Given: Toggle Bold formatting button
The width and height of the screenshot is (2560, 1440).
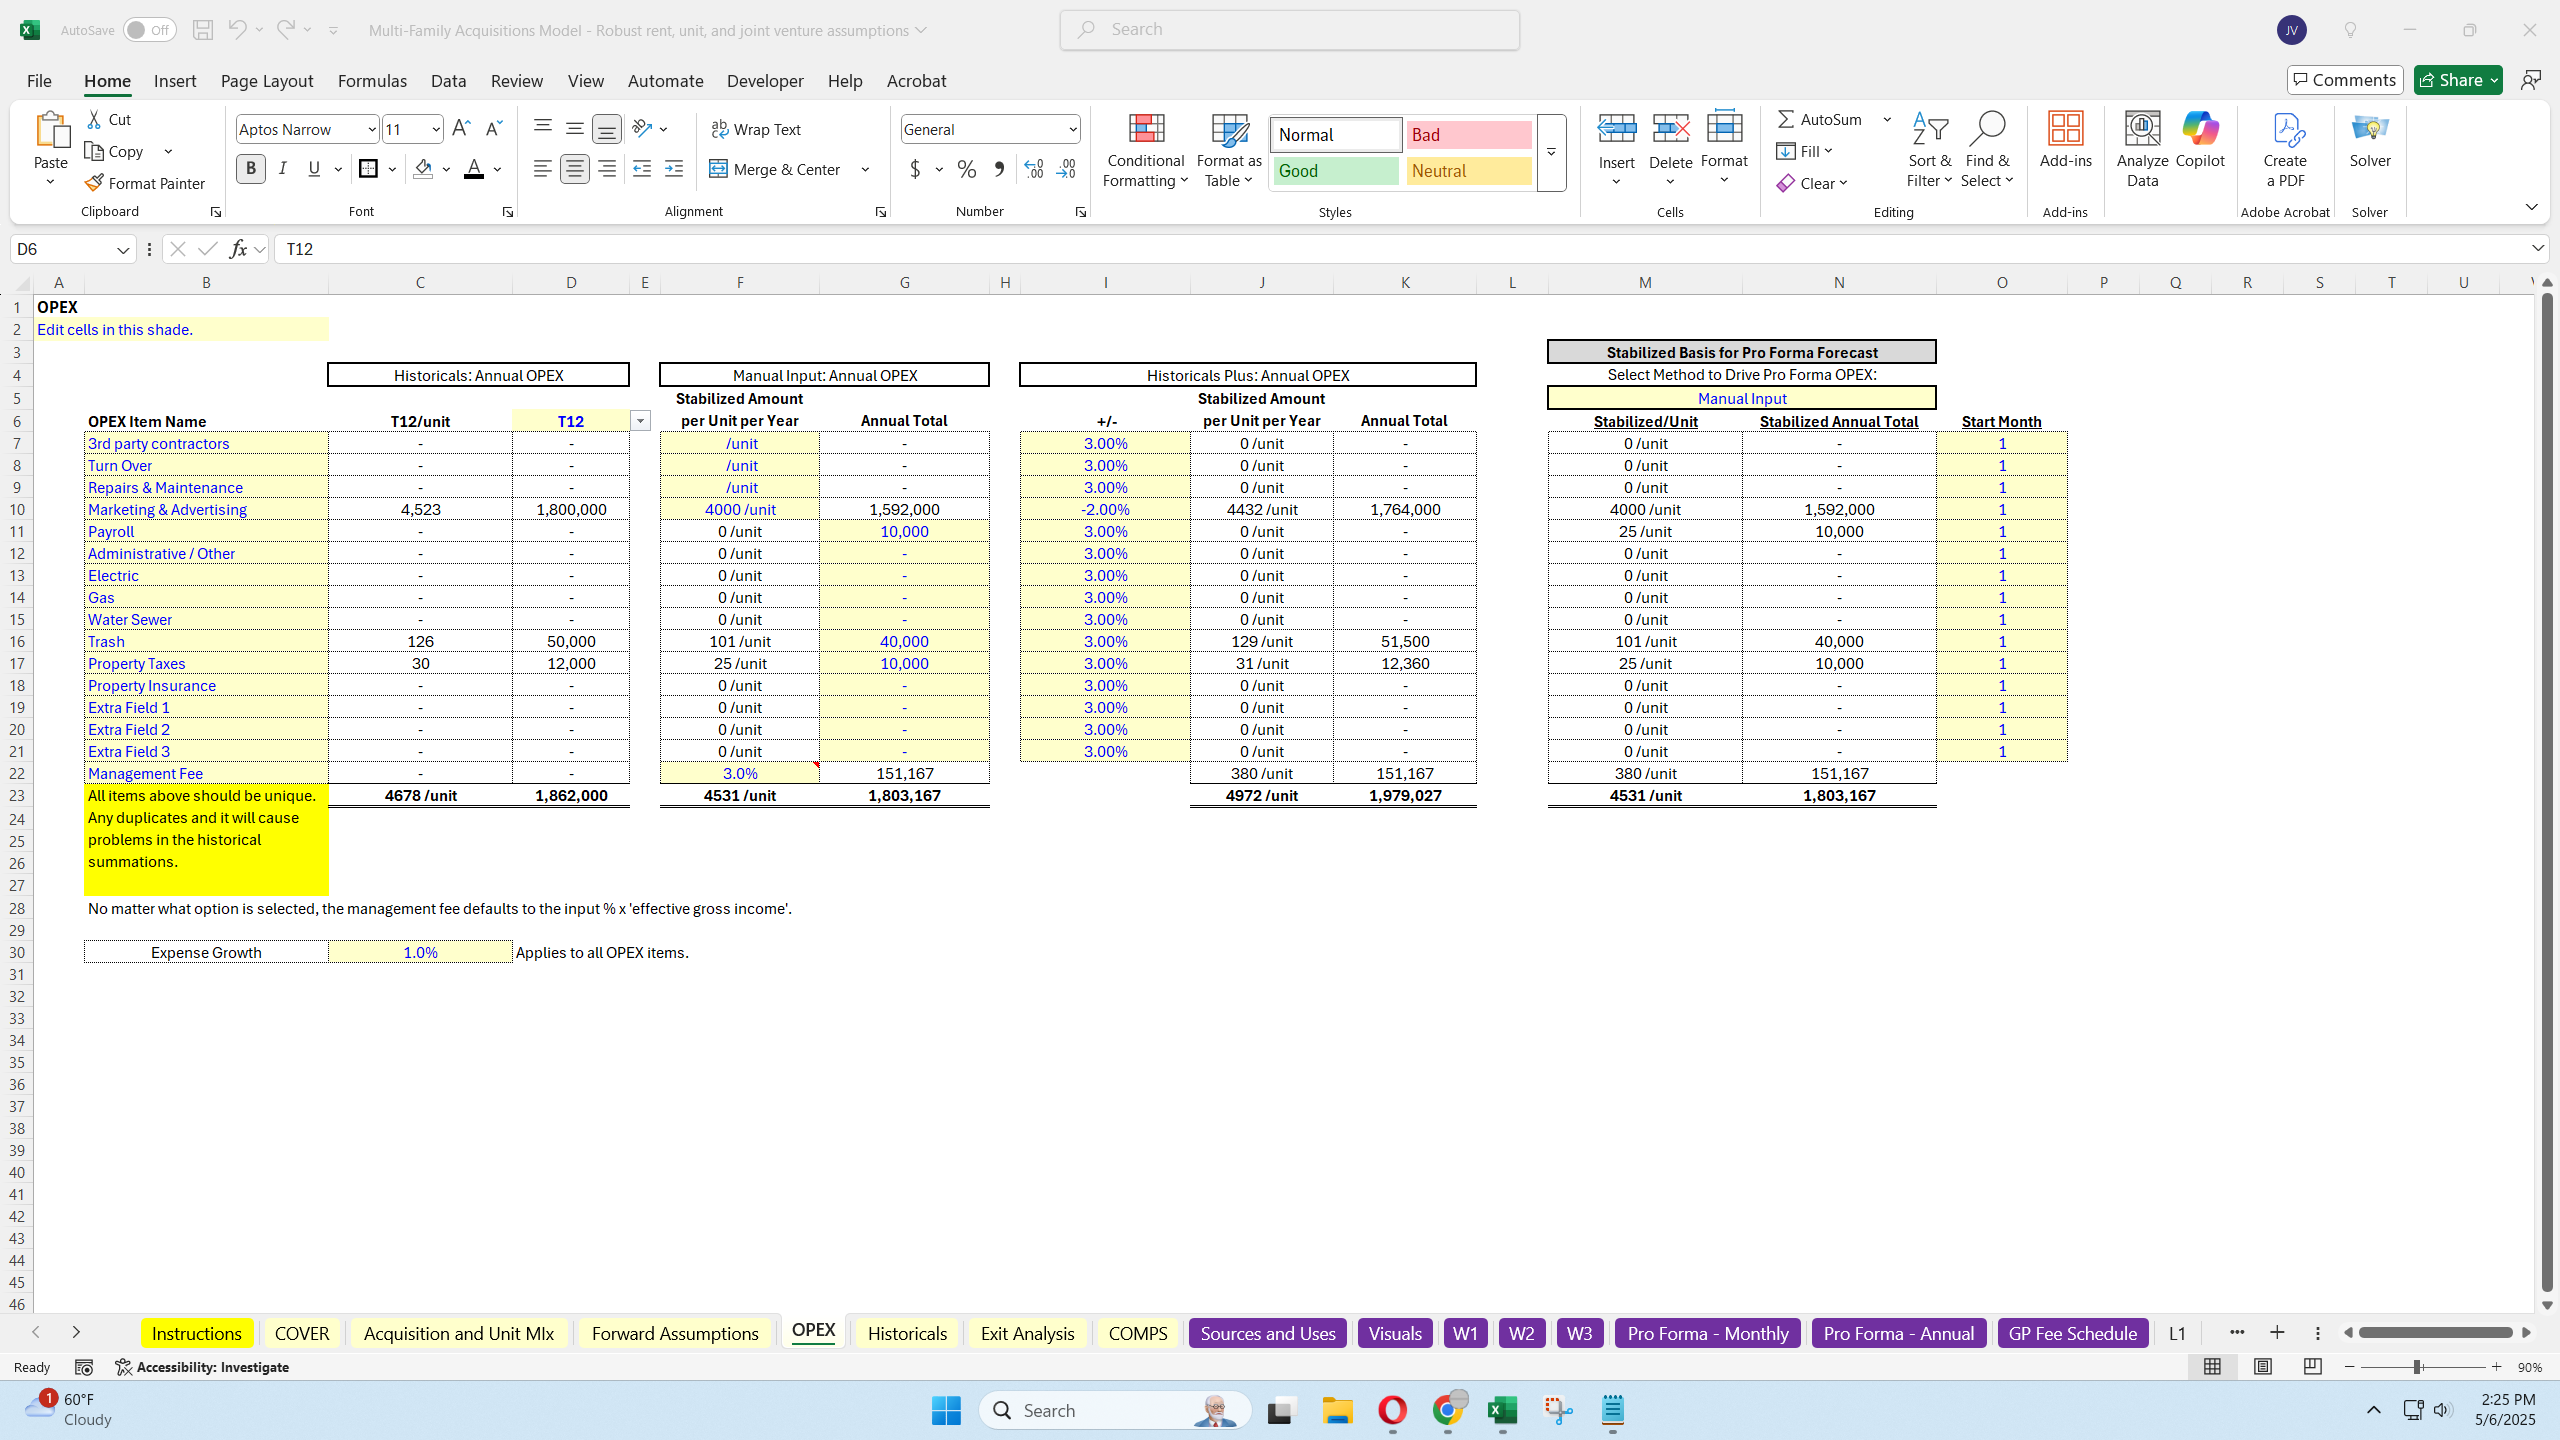Looking at the screenshot, I should 251,169.
